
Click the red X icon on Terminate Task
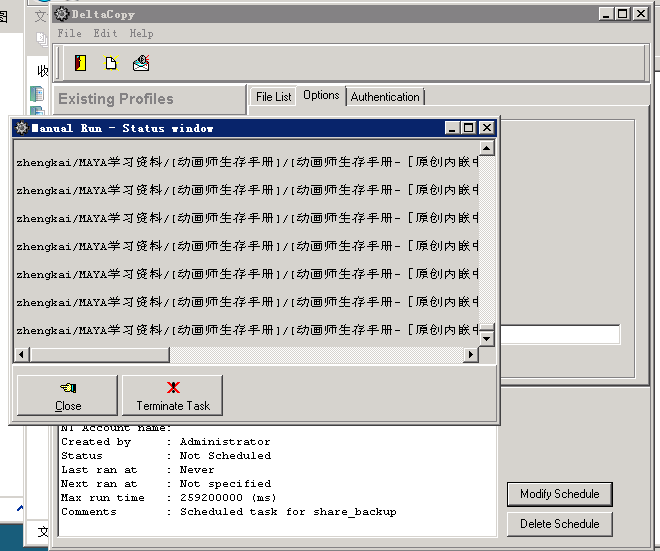(173, 387)
